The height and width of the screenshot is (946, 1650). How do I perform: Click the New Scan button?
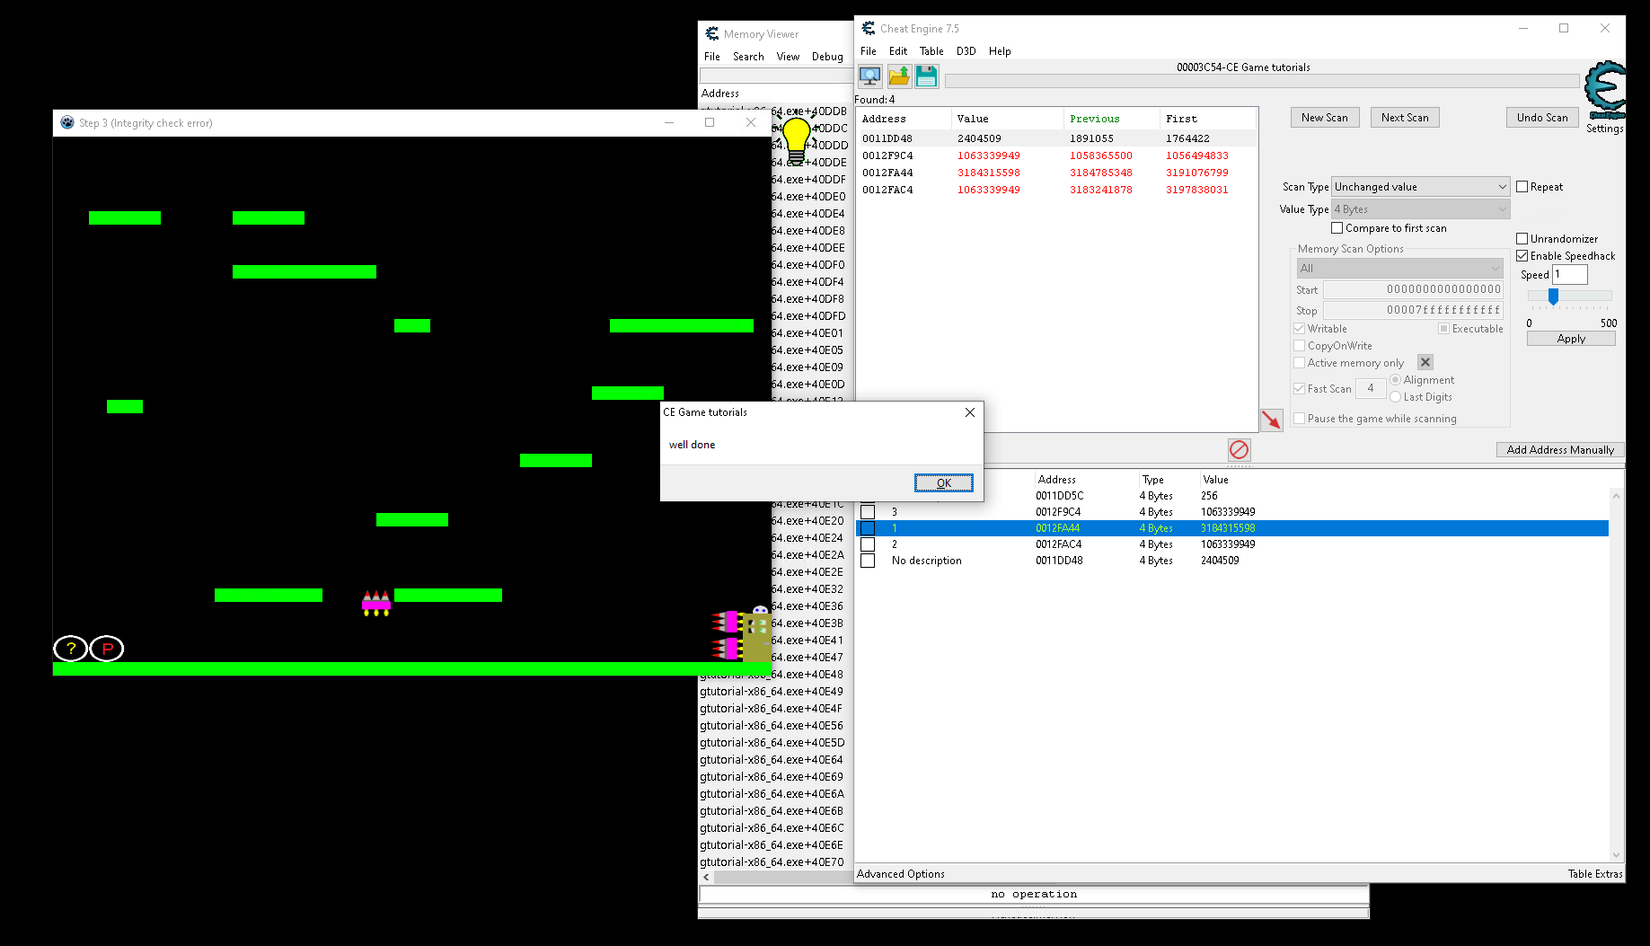[1324, 118]
